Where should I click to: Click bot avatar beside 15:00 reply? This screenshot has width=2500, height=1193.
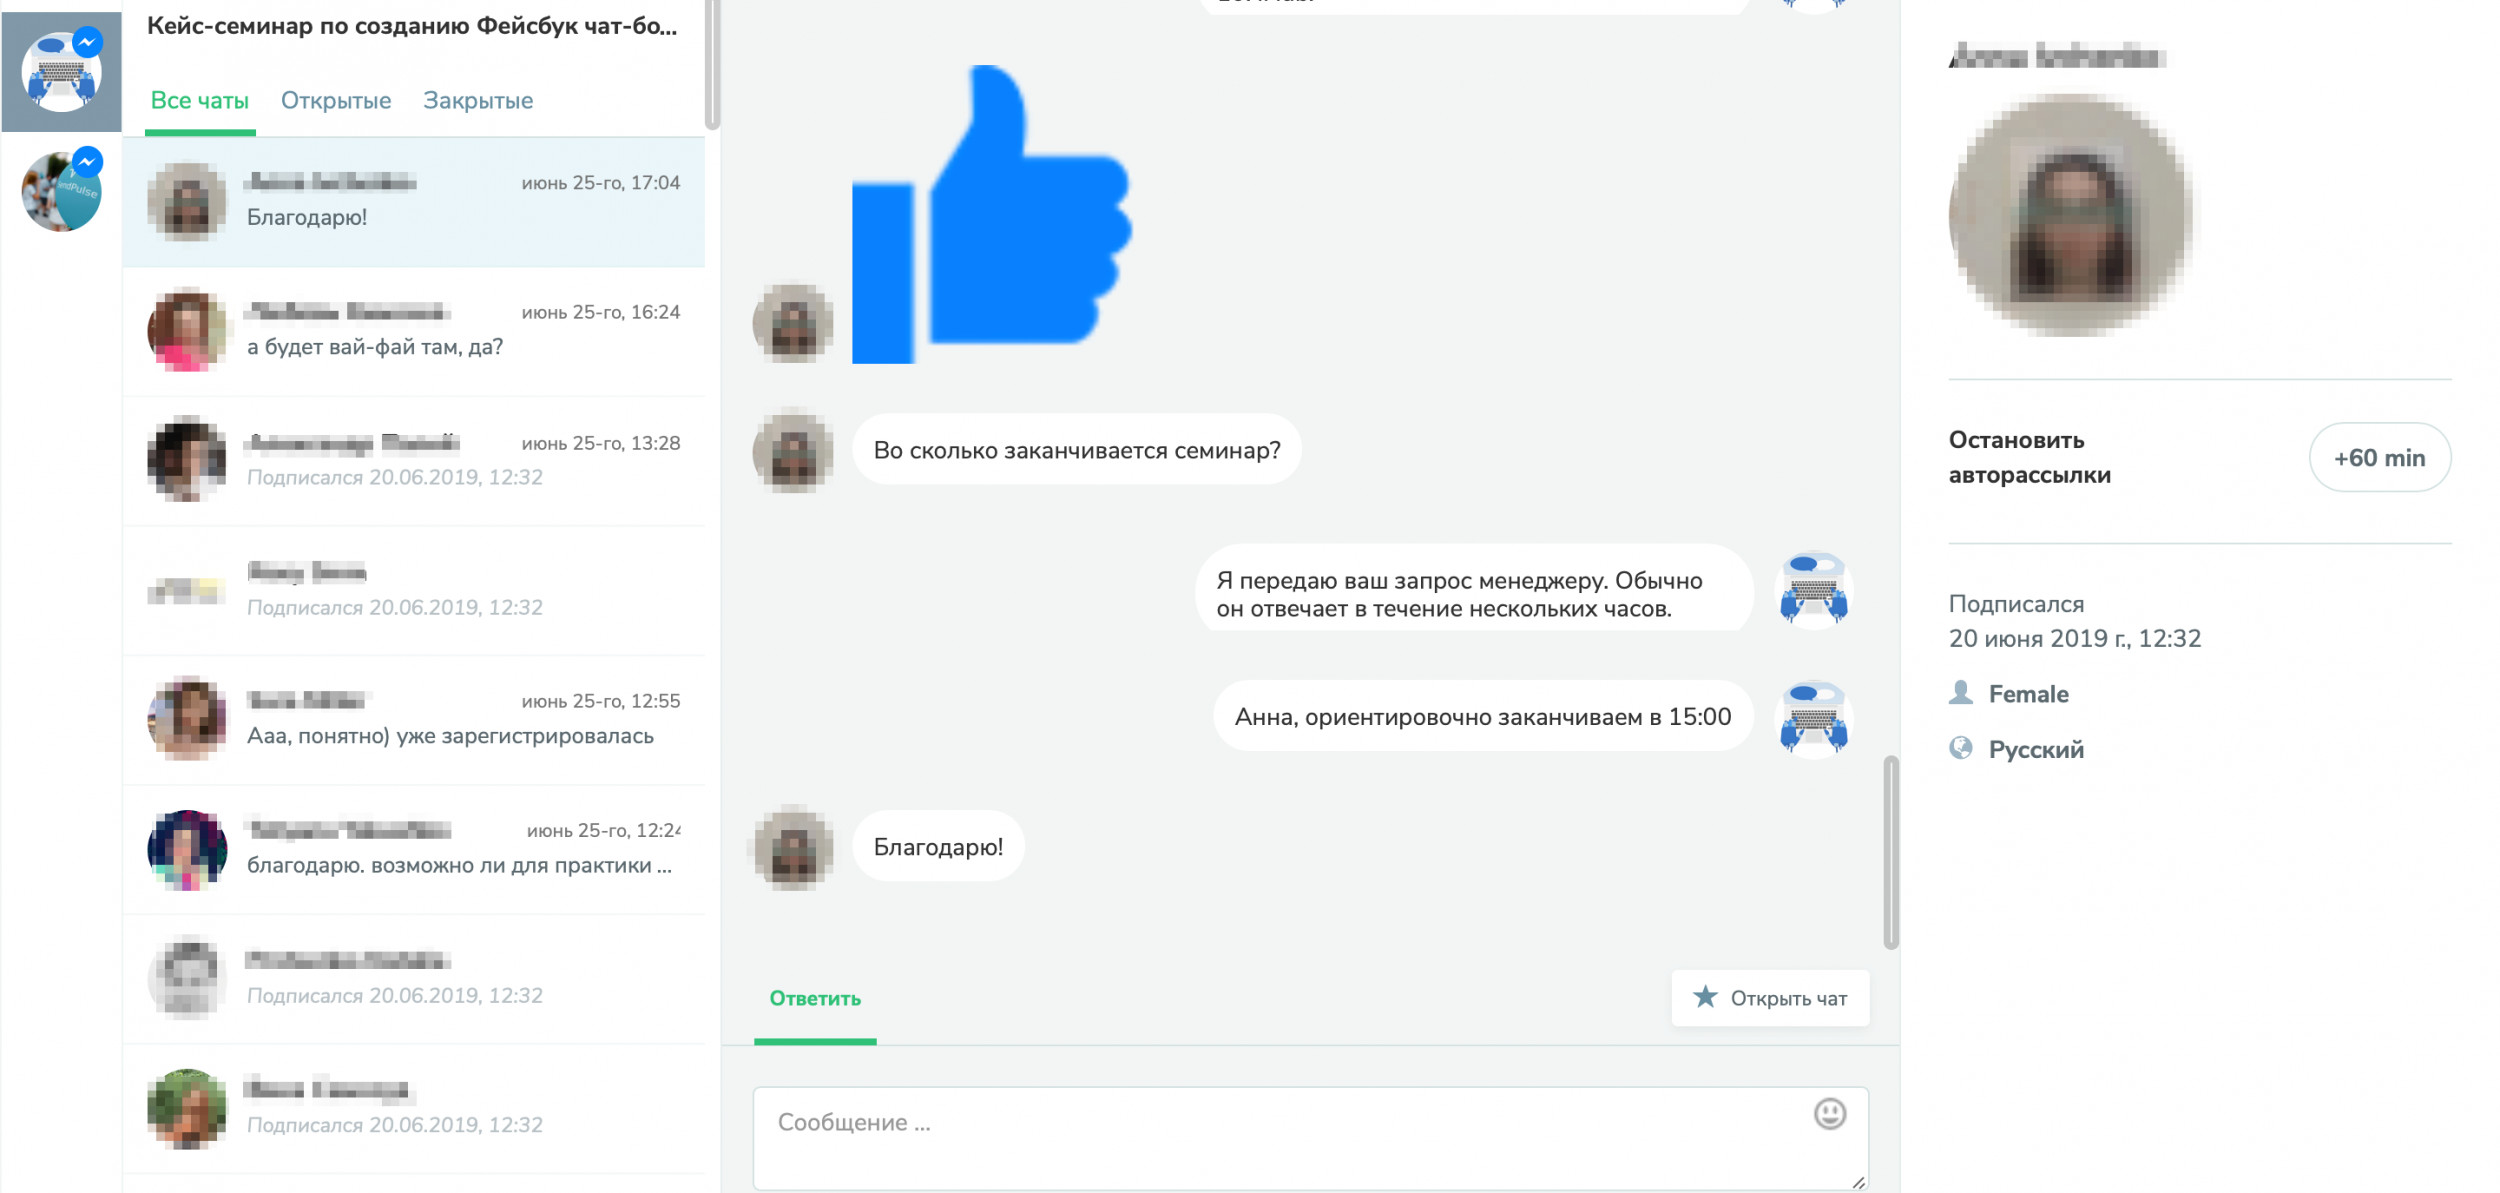tap(1814, 718)
